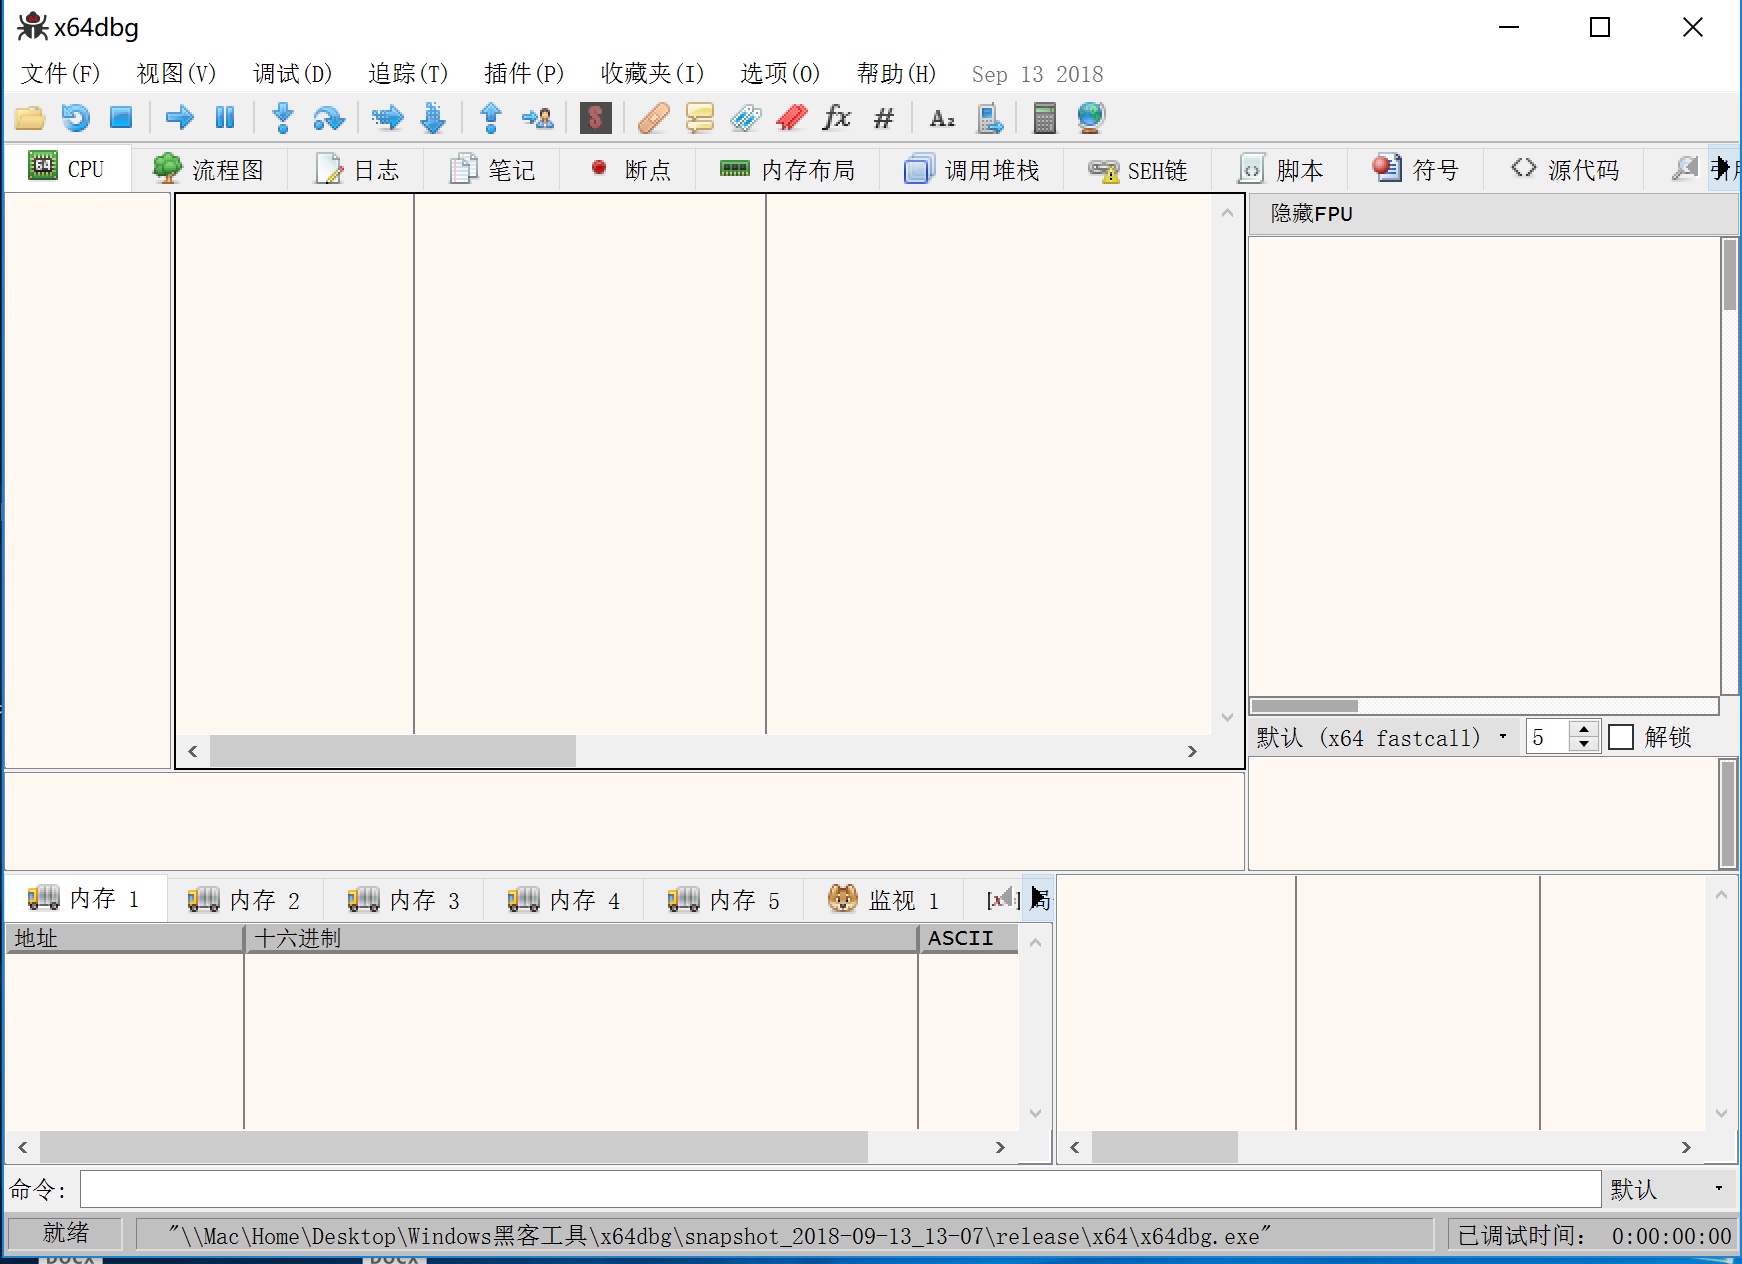Image resolution: width=1742 pixels, height=1264 pixels.
Task: Switch to the 源代码 tab
Action: (x=1565, y=169)
